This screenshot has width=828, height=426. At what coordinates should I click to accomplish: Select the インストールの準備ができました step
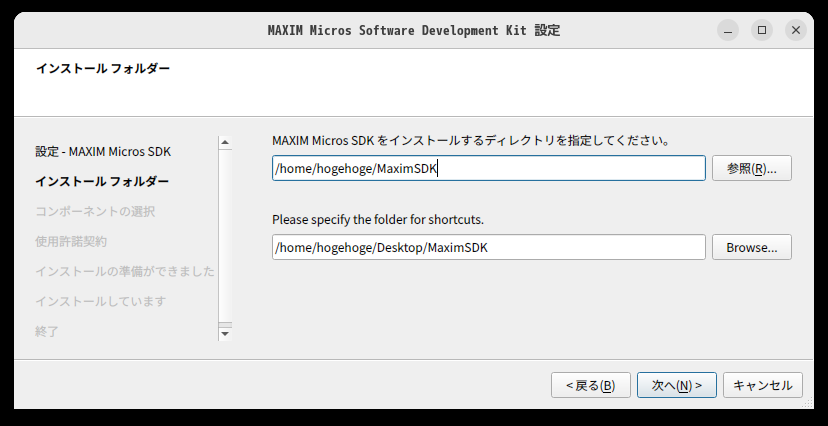(x=125, y=271)
